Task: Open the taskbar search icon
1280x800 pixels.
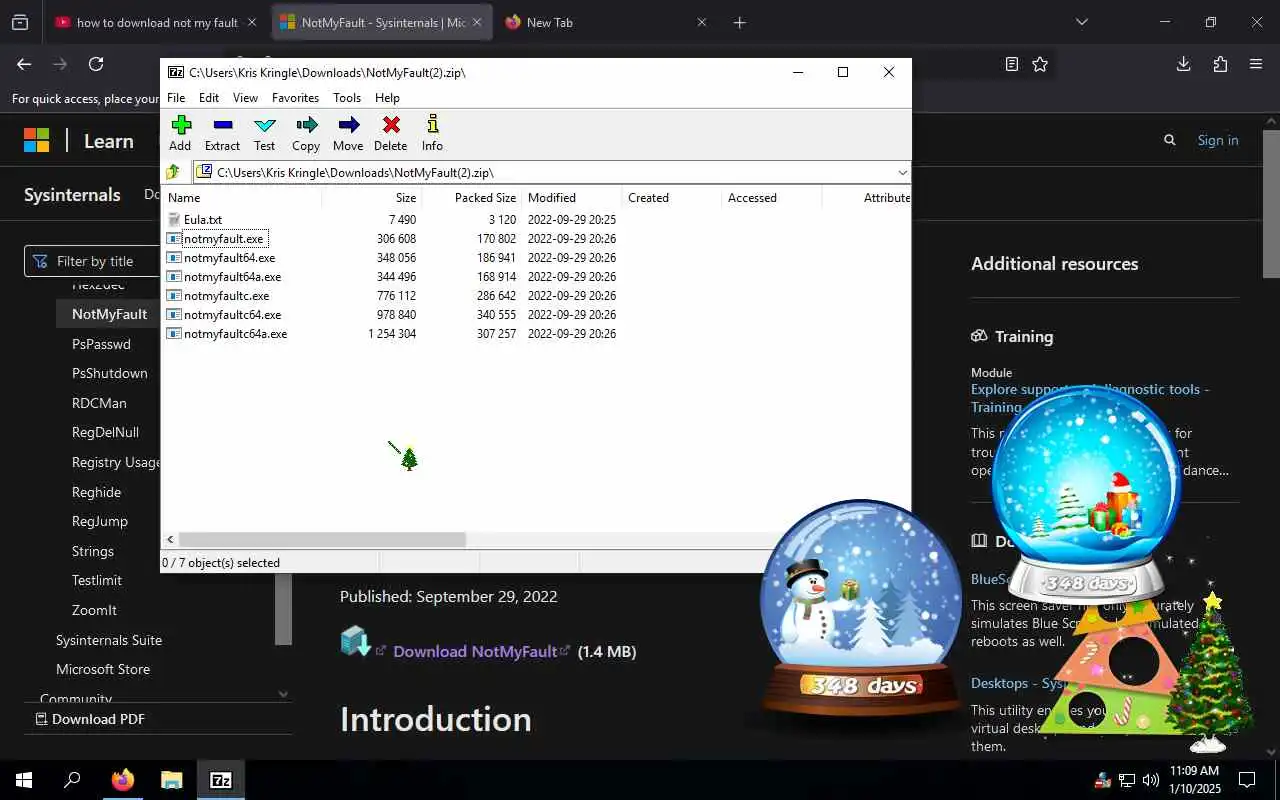Action: (x=72, y=780)
